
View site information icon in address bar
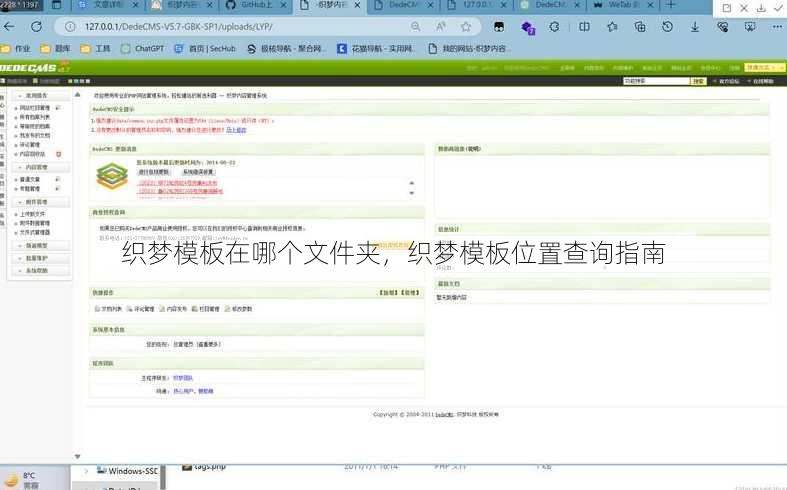tap(70, 27)
